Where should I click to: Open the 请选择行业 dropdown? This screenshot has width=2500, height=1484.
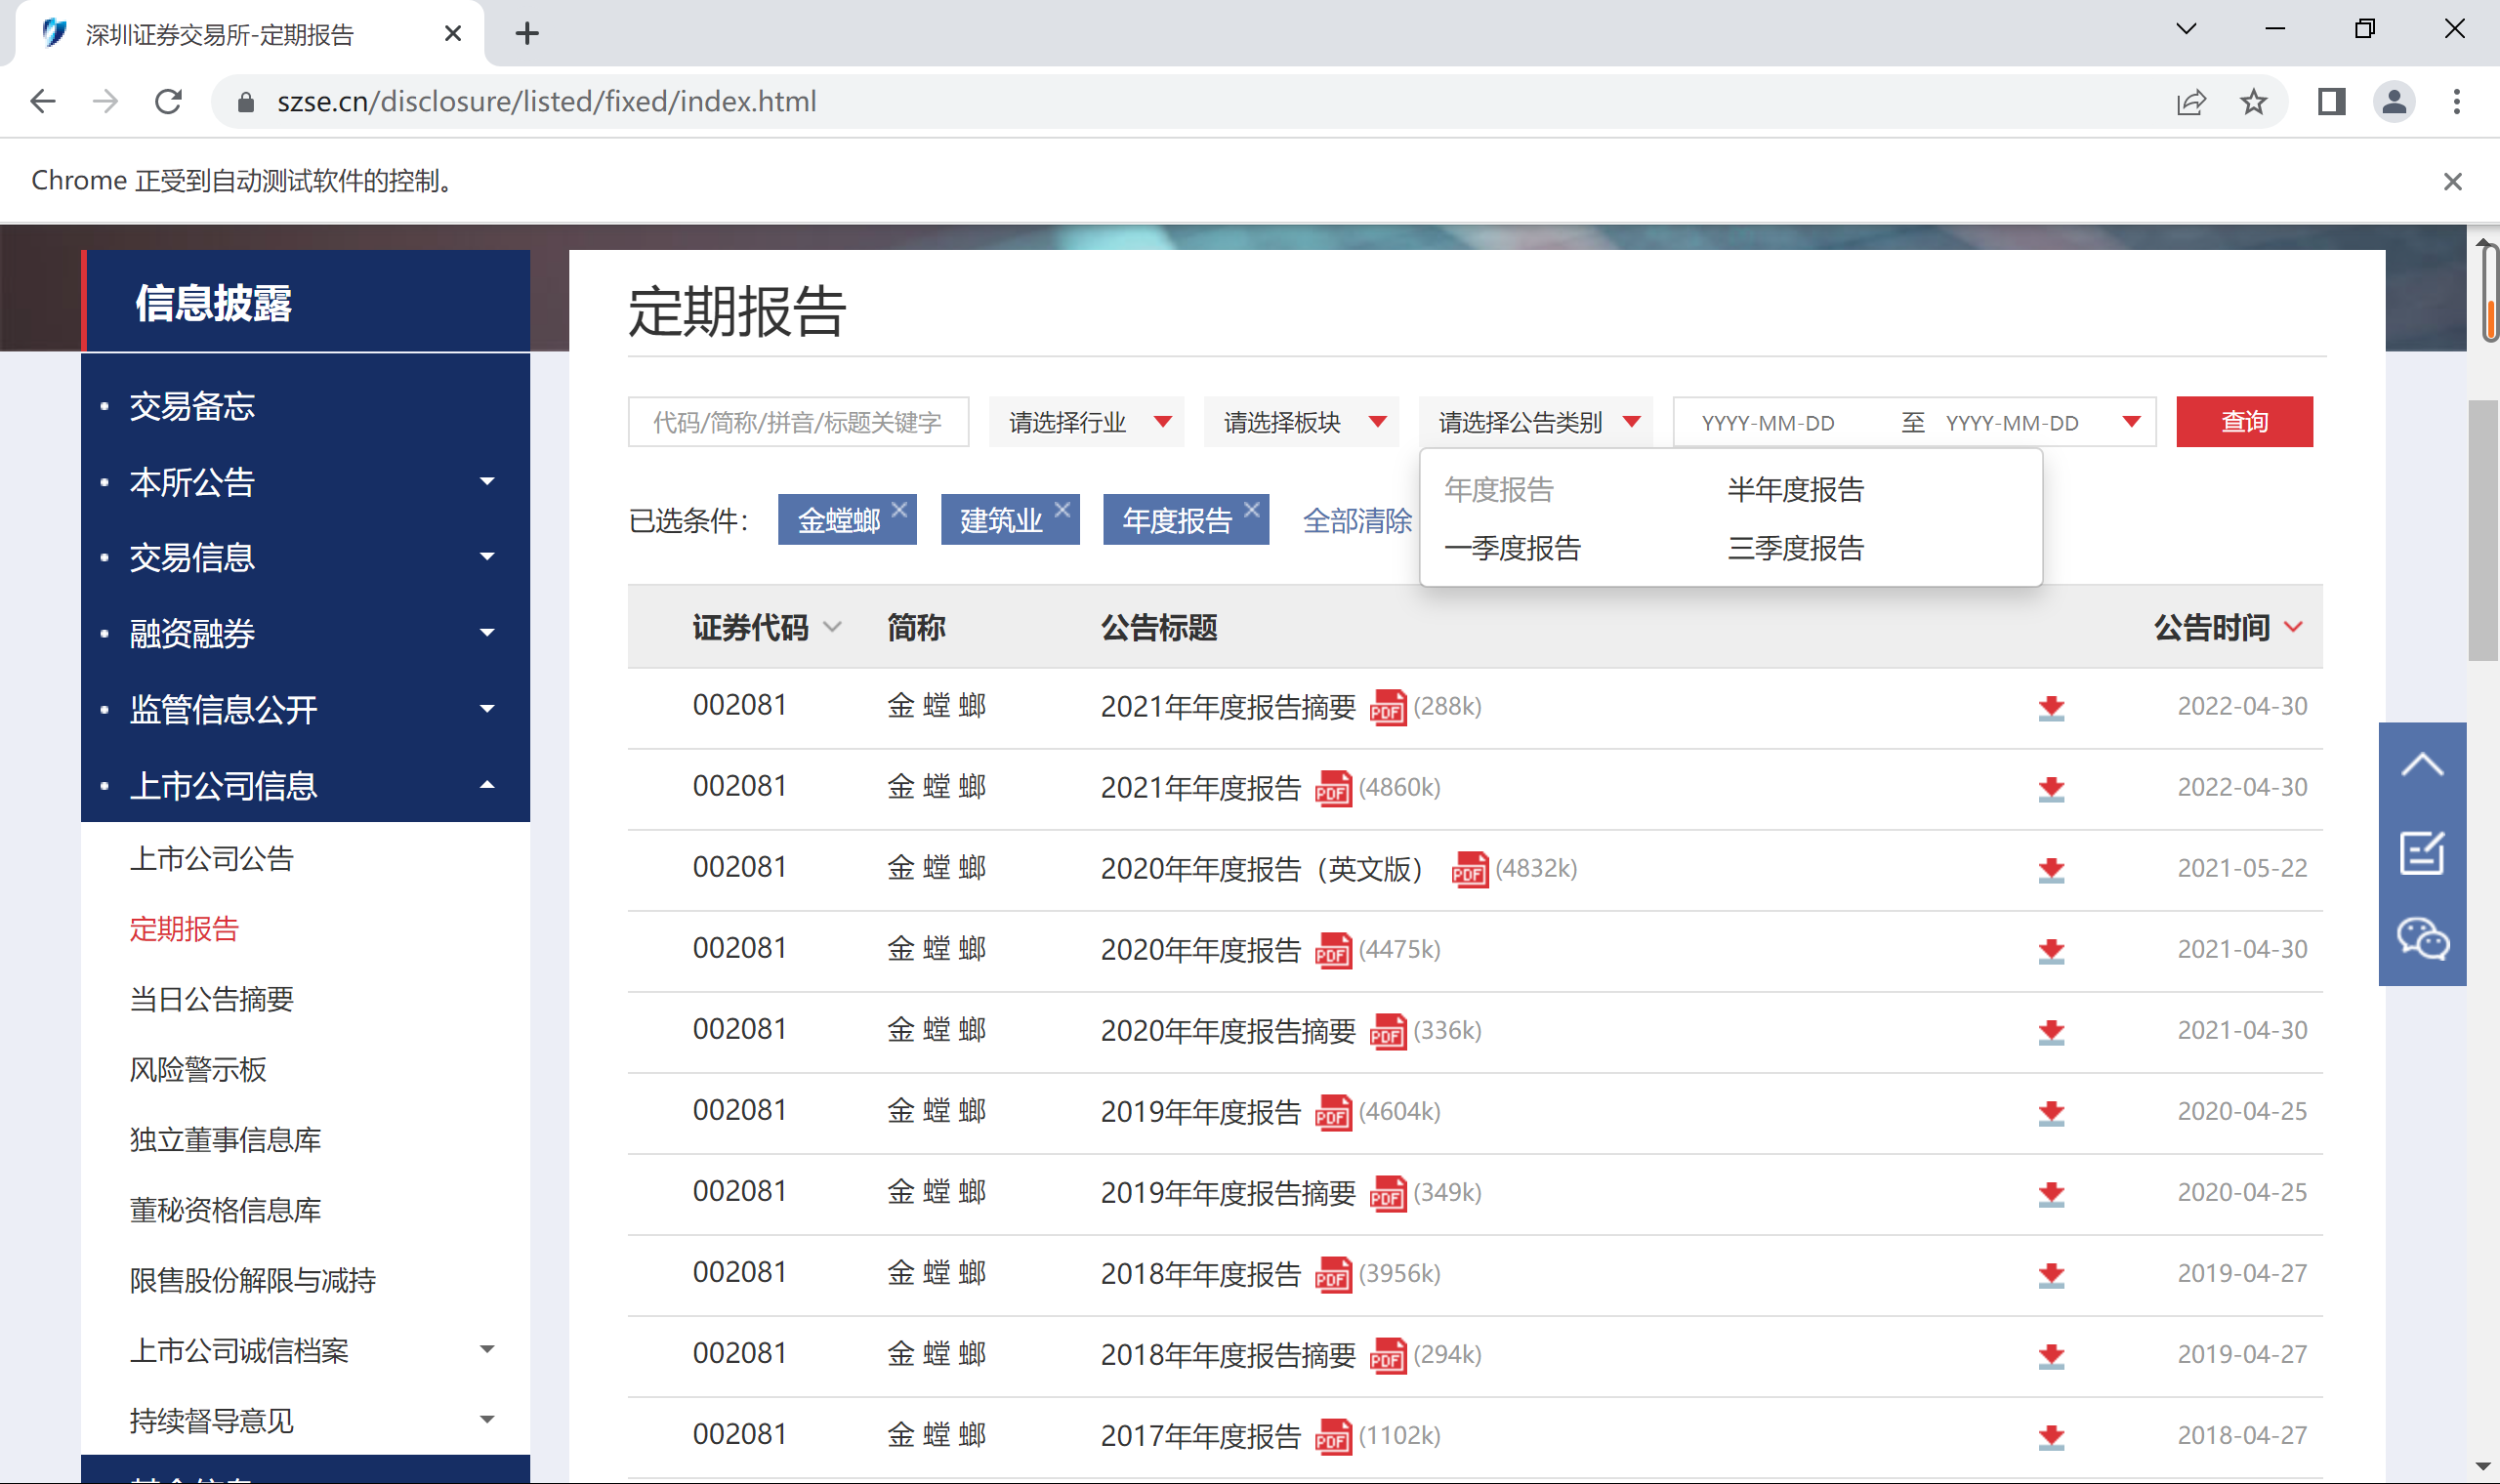coord(1086,422)
